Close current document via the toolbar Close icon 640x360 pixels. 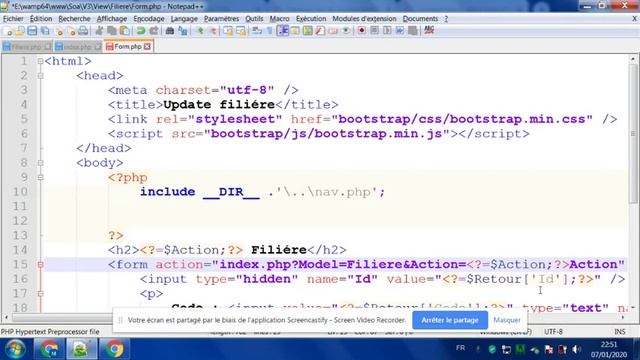(59, 31)
